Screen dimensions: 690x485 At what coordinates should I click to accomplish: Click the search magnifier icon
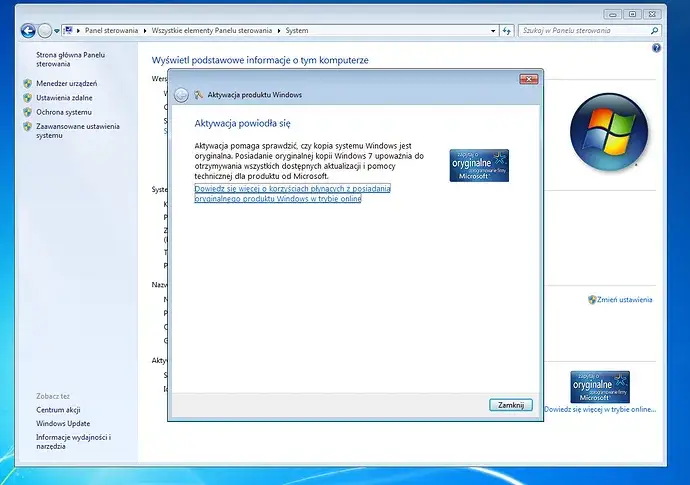654,31
